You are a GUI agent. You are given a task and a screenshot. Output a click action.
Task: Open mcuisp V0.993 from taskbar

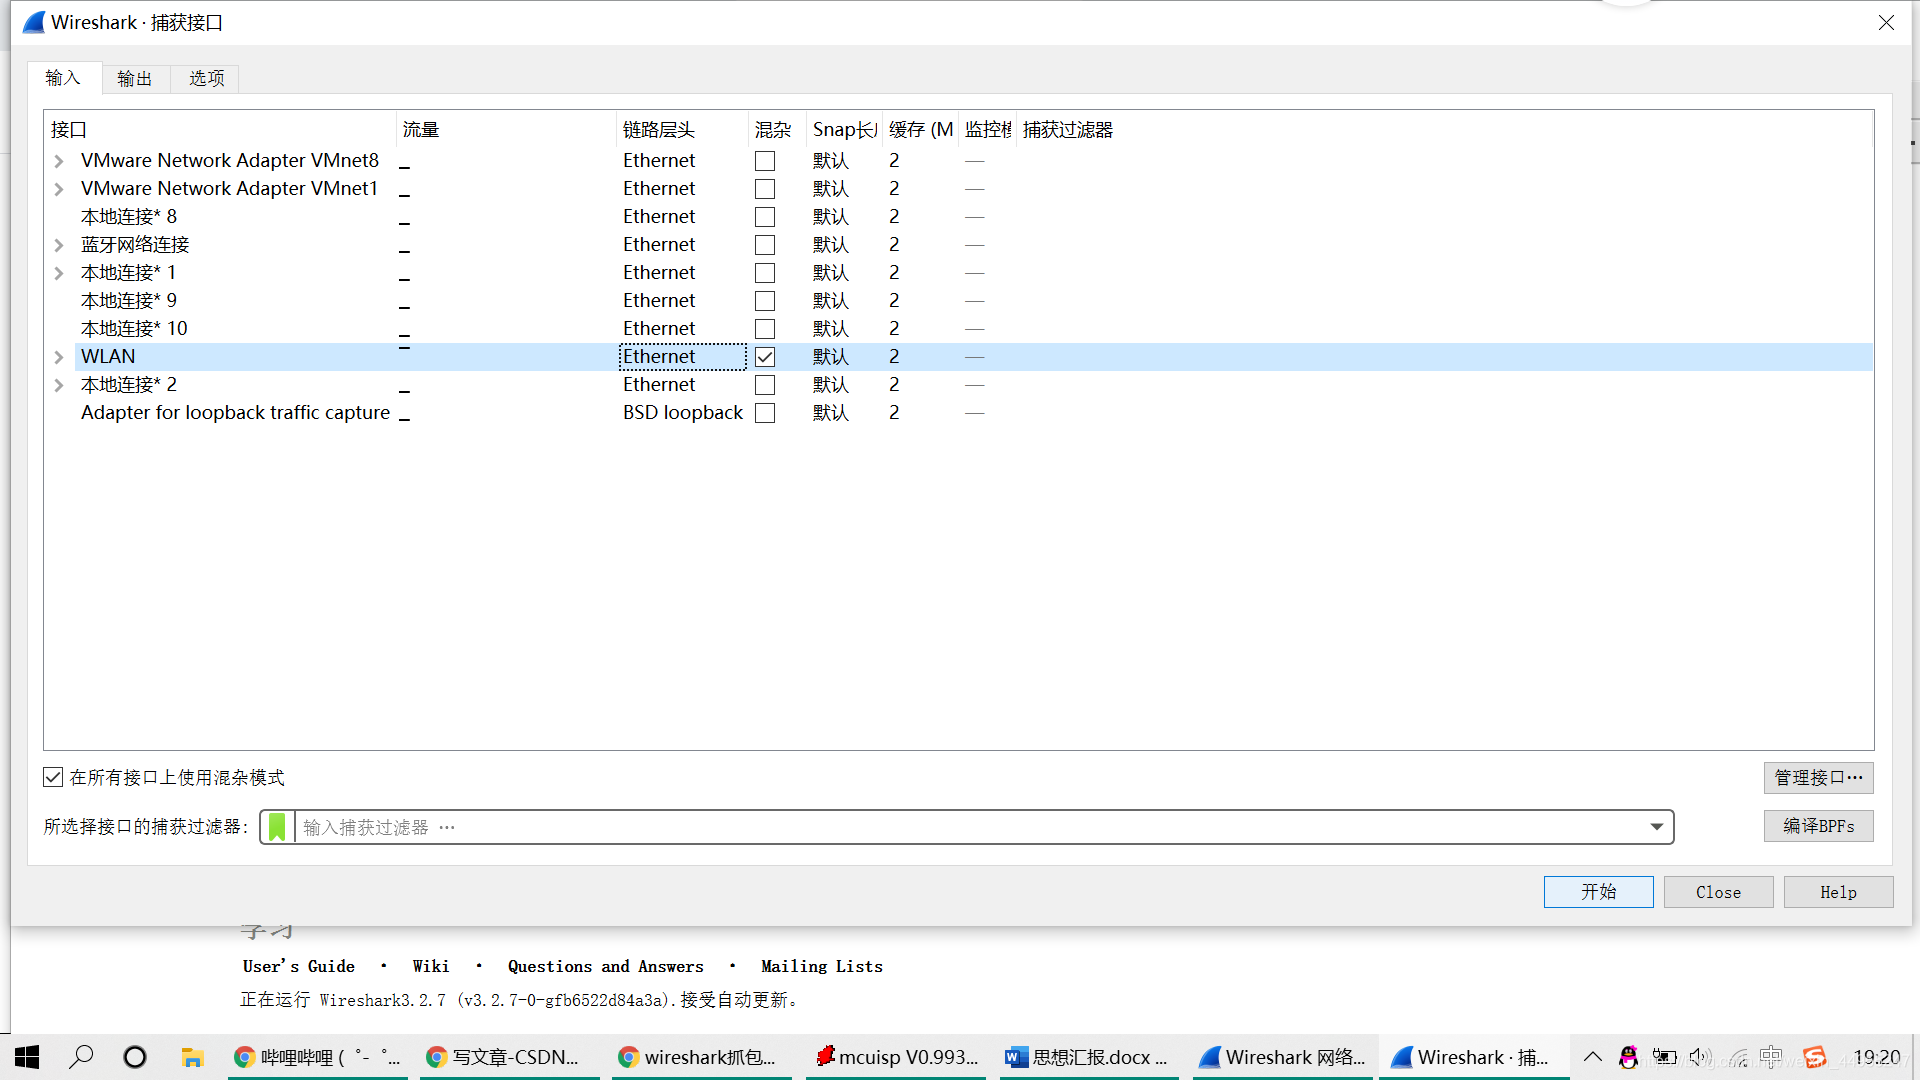[x=896, y=1057]
